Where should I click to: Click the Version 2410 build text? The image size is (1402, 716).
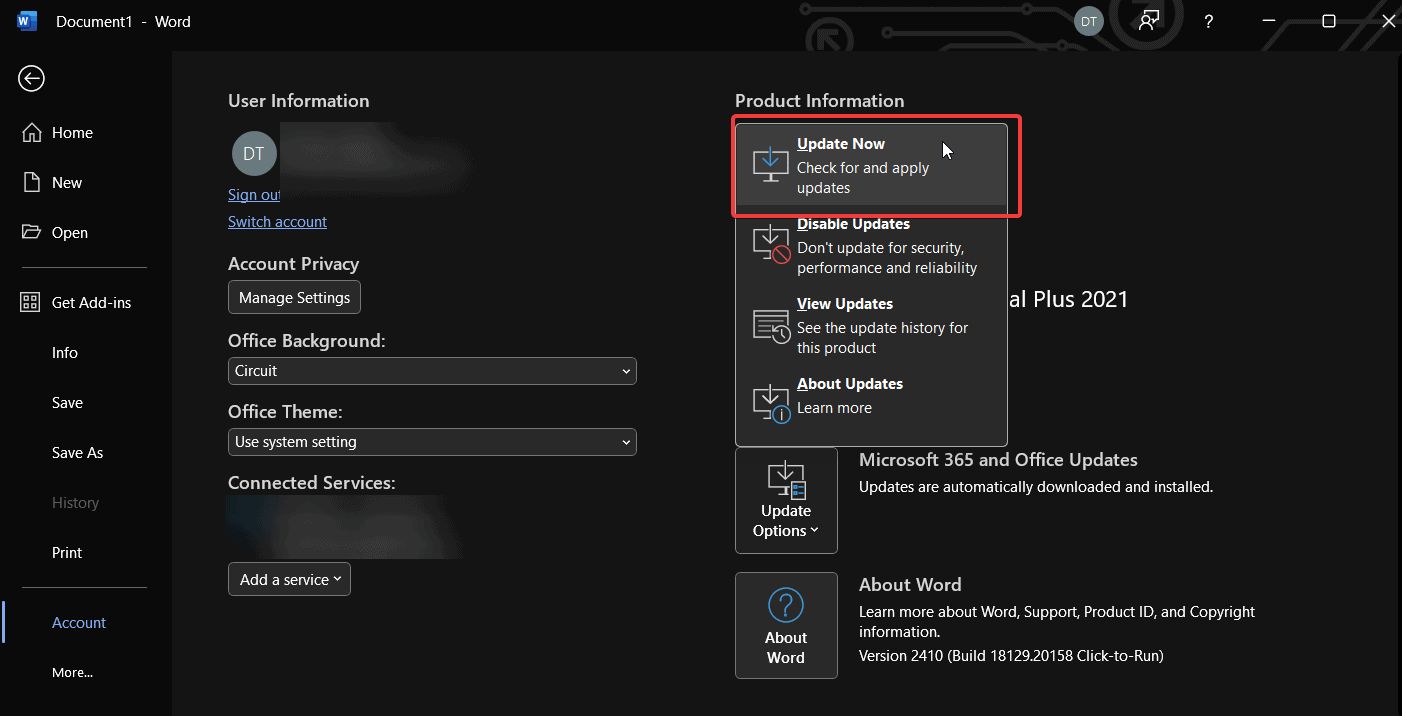(x=1011, y=656)
